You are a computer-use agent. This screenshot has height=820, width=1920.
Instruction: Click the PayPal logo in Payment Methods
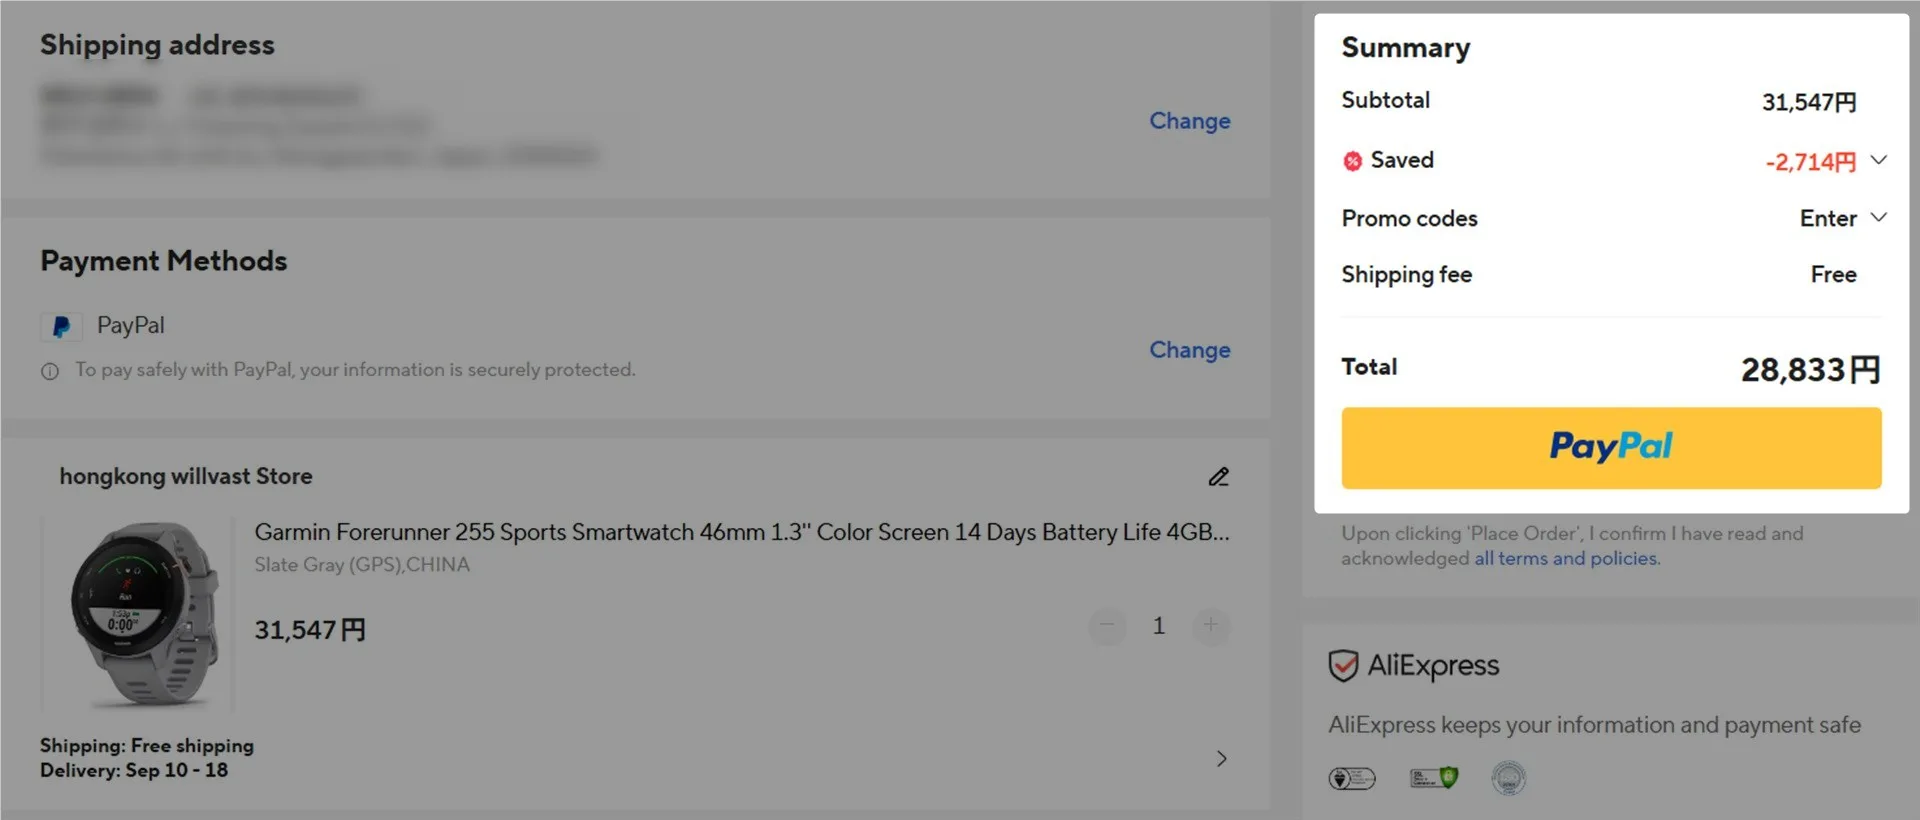(61, 327)
